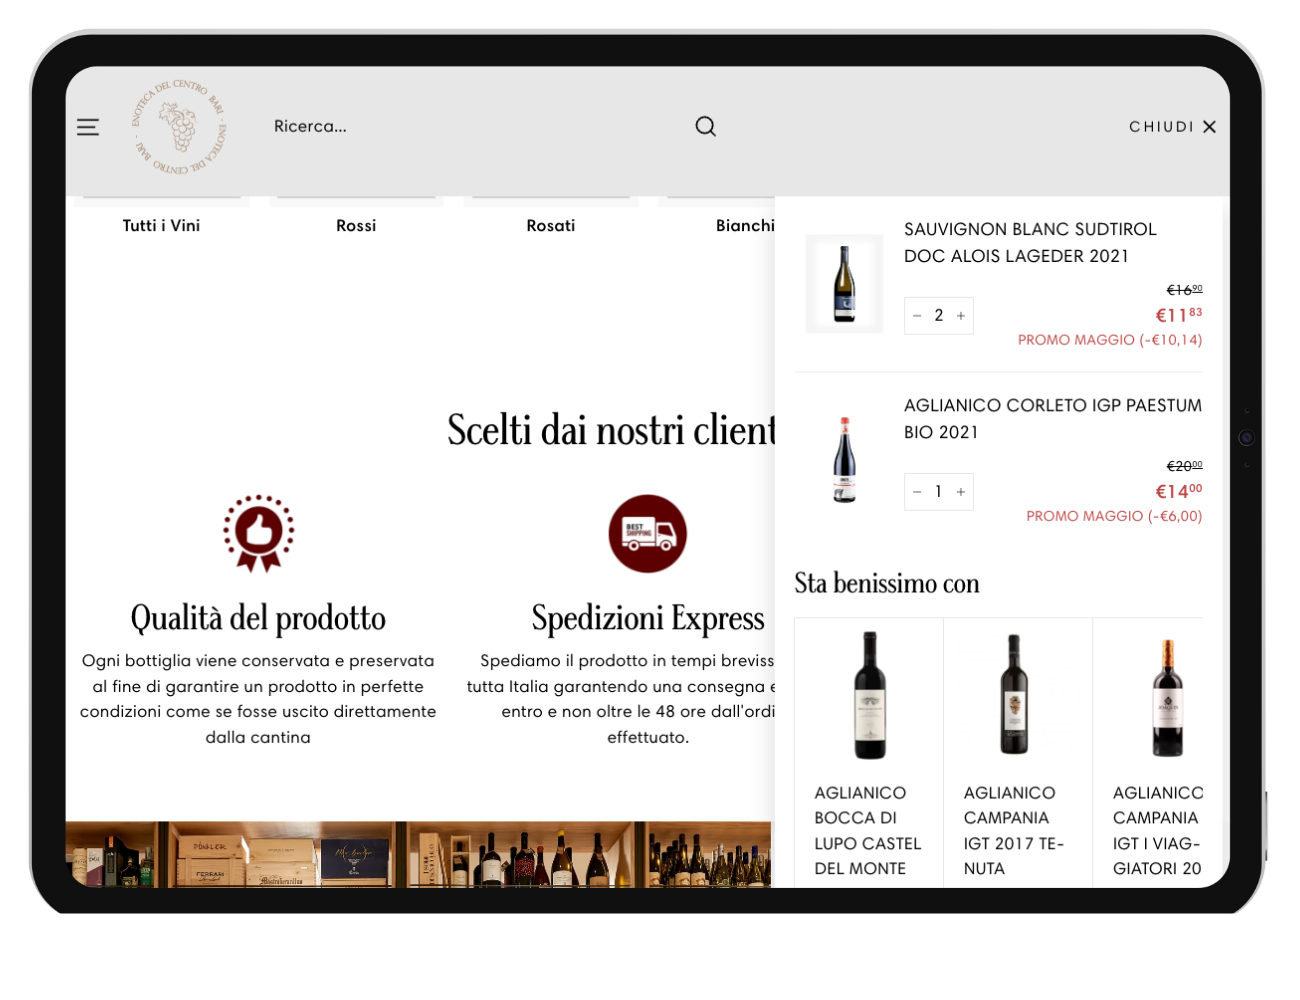Decrease the Aglianico Corleto quantity
1300x1000 pixels.
coord(917,492)
